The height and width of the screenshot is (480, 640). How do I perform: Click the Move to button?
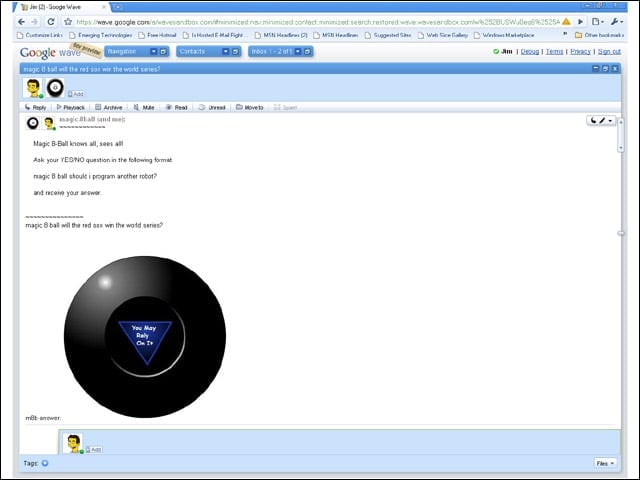click(x=250, y=107)
